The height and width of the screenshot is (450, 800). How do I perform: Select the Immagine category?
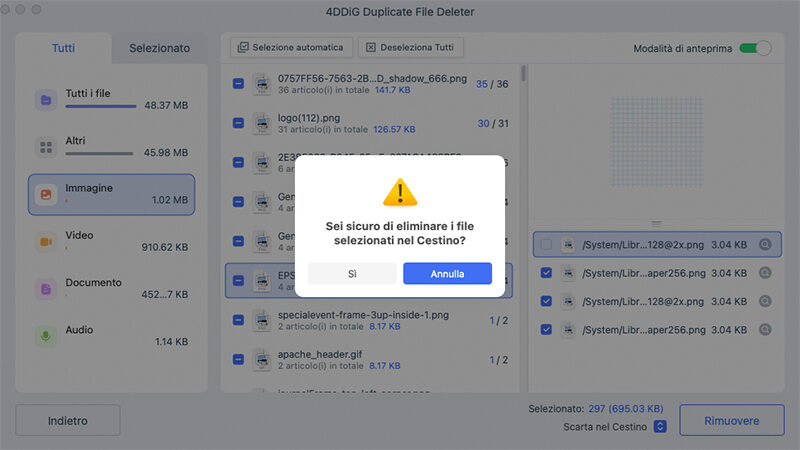(111, 194)
